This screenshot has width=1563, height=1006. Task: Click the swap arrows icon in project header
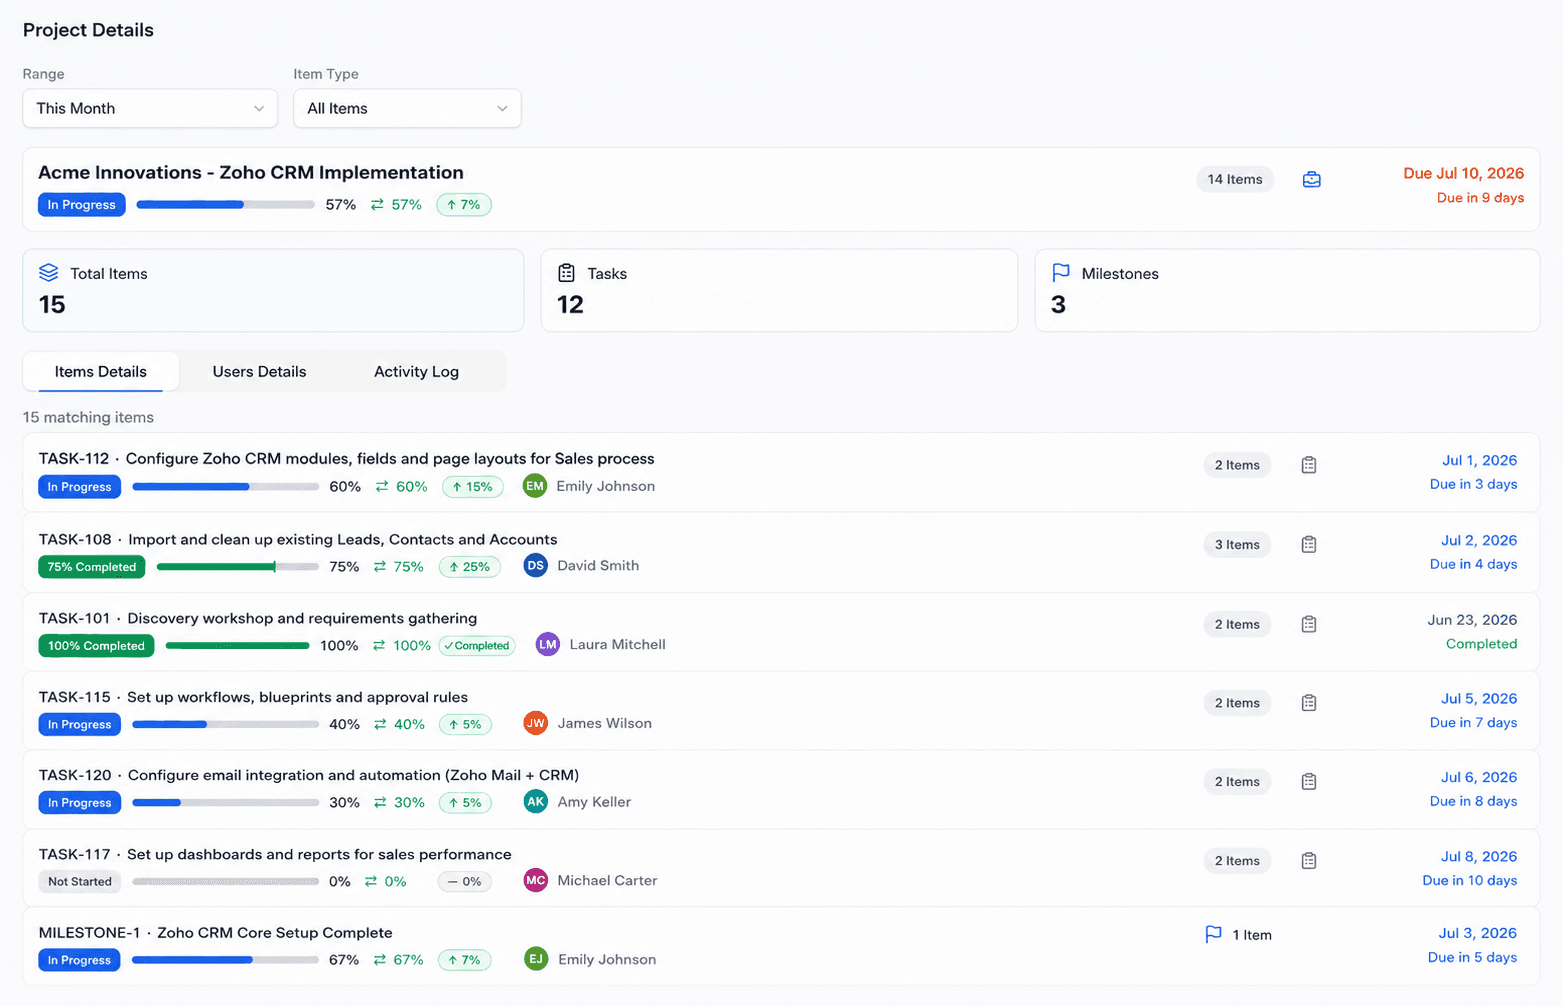[377, 205]
